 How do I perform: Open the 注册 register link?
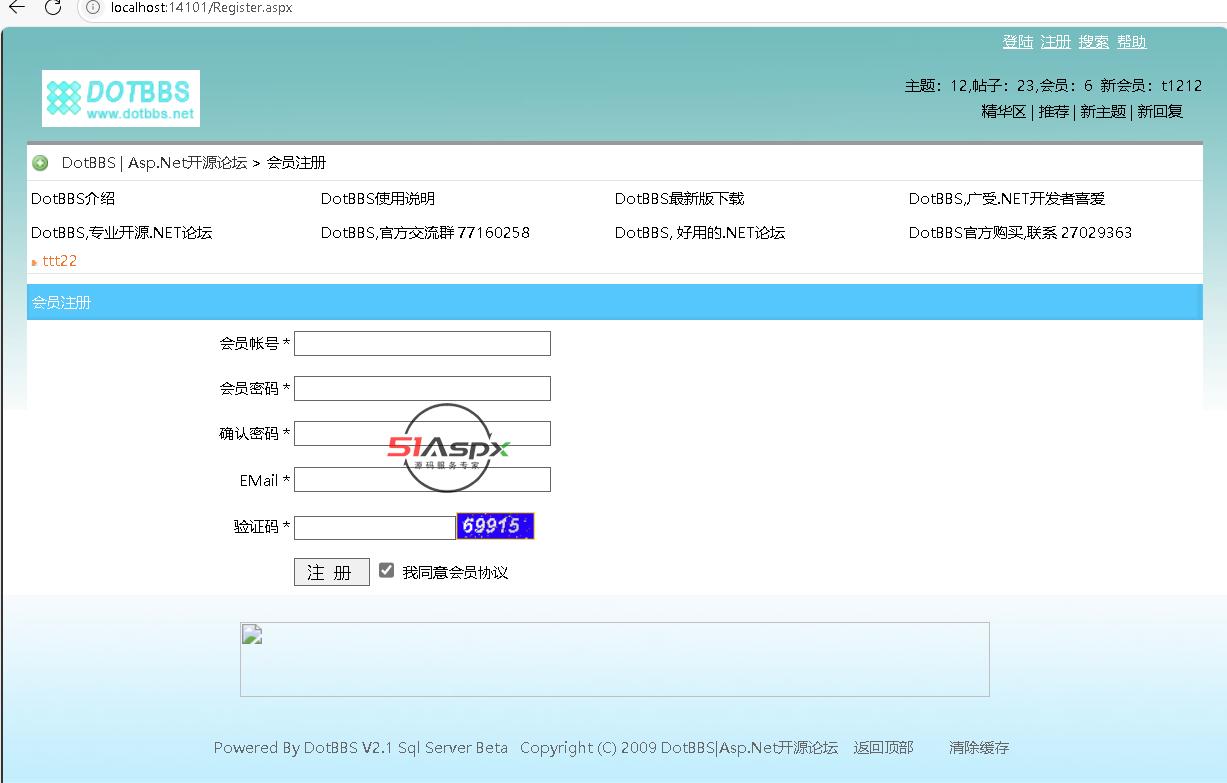(x=1056, y=42)
